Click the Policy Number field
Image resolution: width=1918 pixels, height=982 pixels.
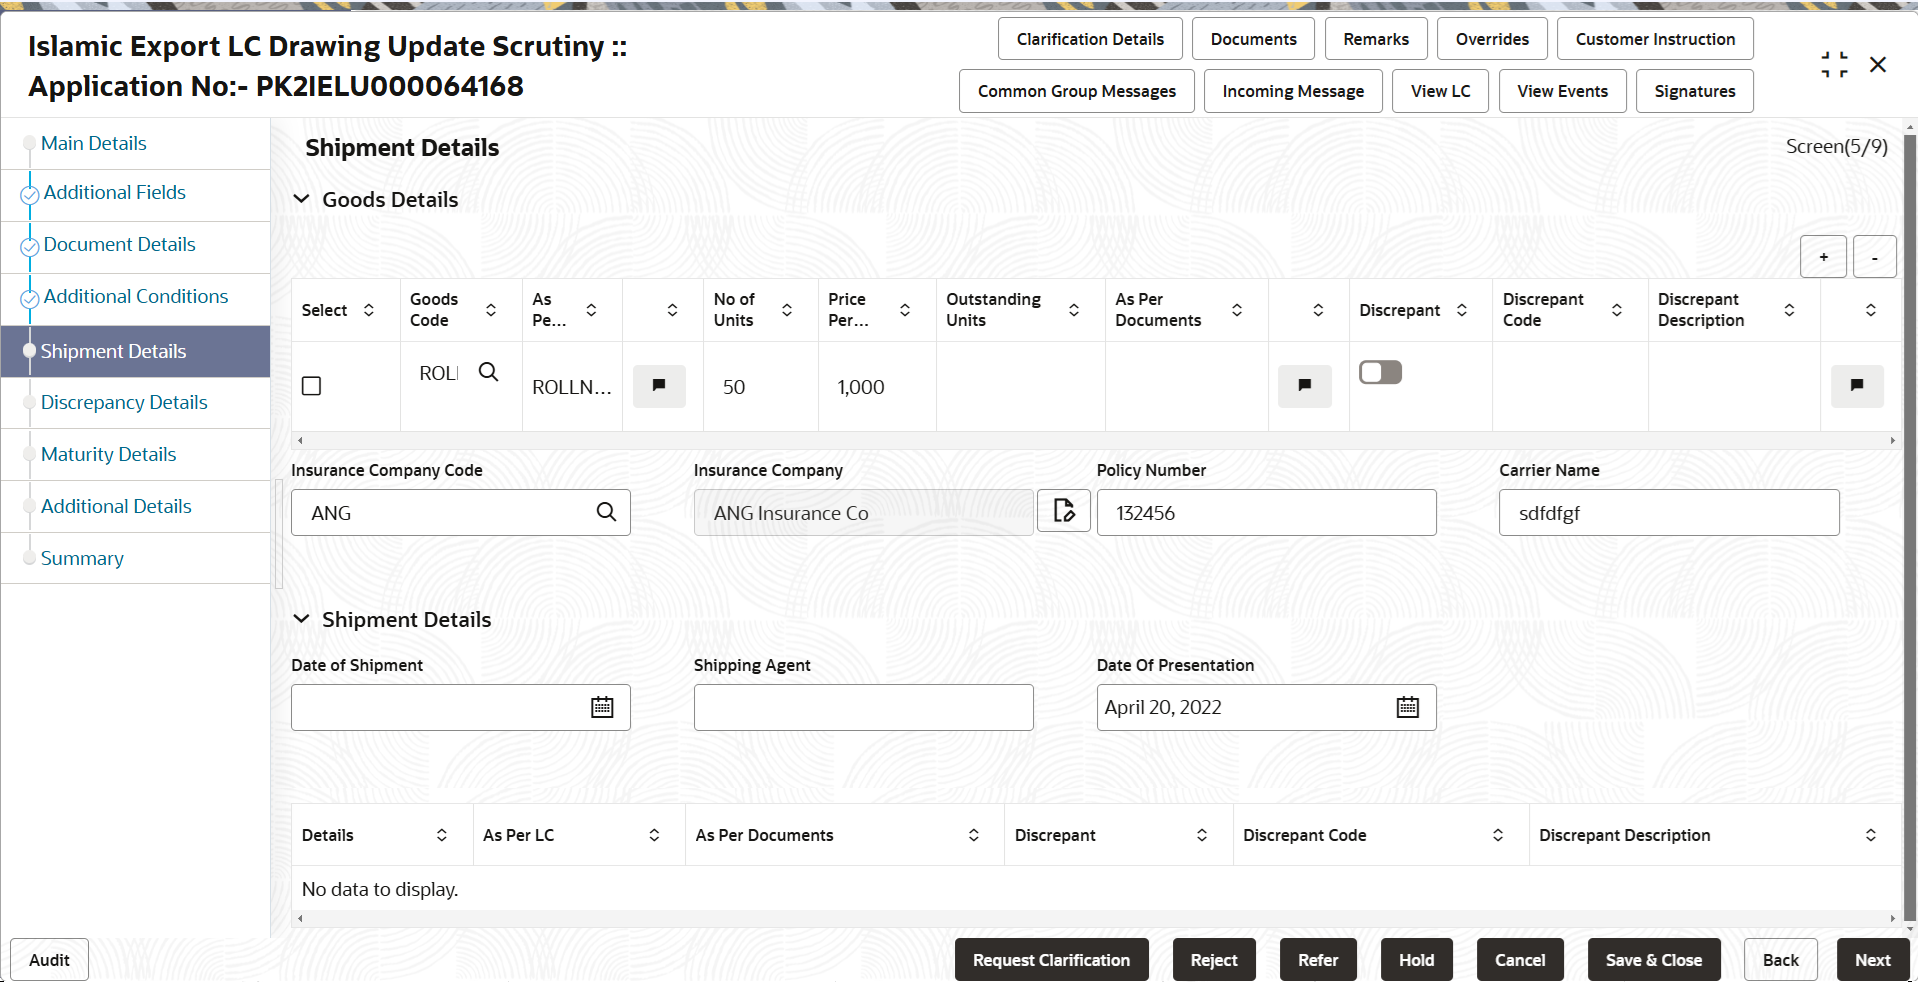tap(1266, 512)
